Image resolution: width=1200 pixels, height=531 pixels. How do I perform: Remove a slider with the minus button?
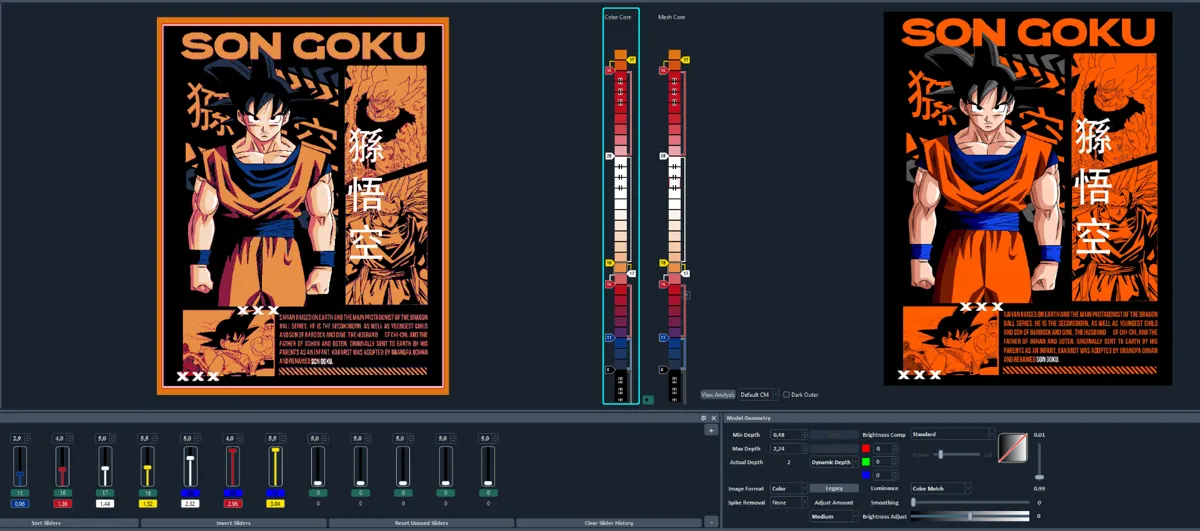[x=711, y=522]
